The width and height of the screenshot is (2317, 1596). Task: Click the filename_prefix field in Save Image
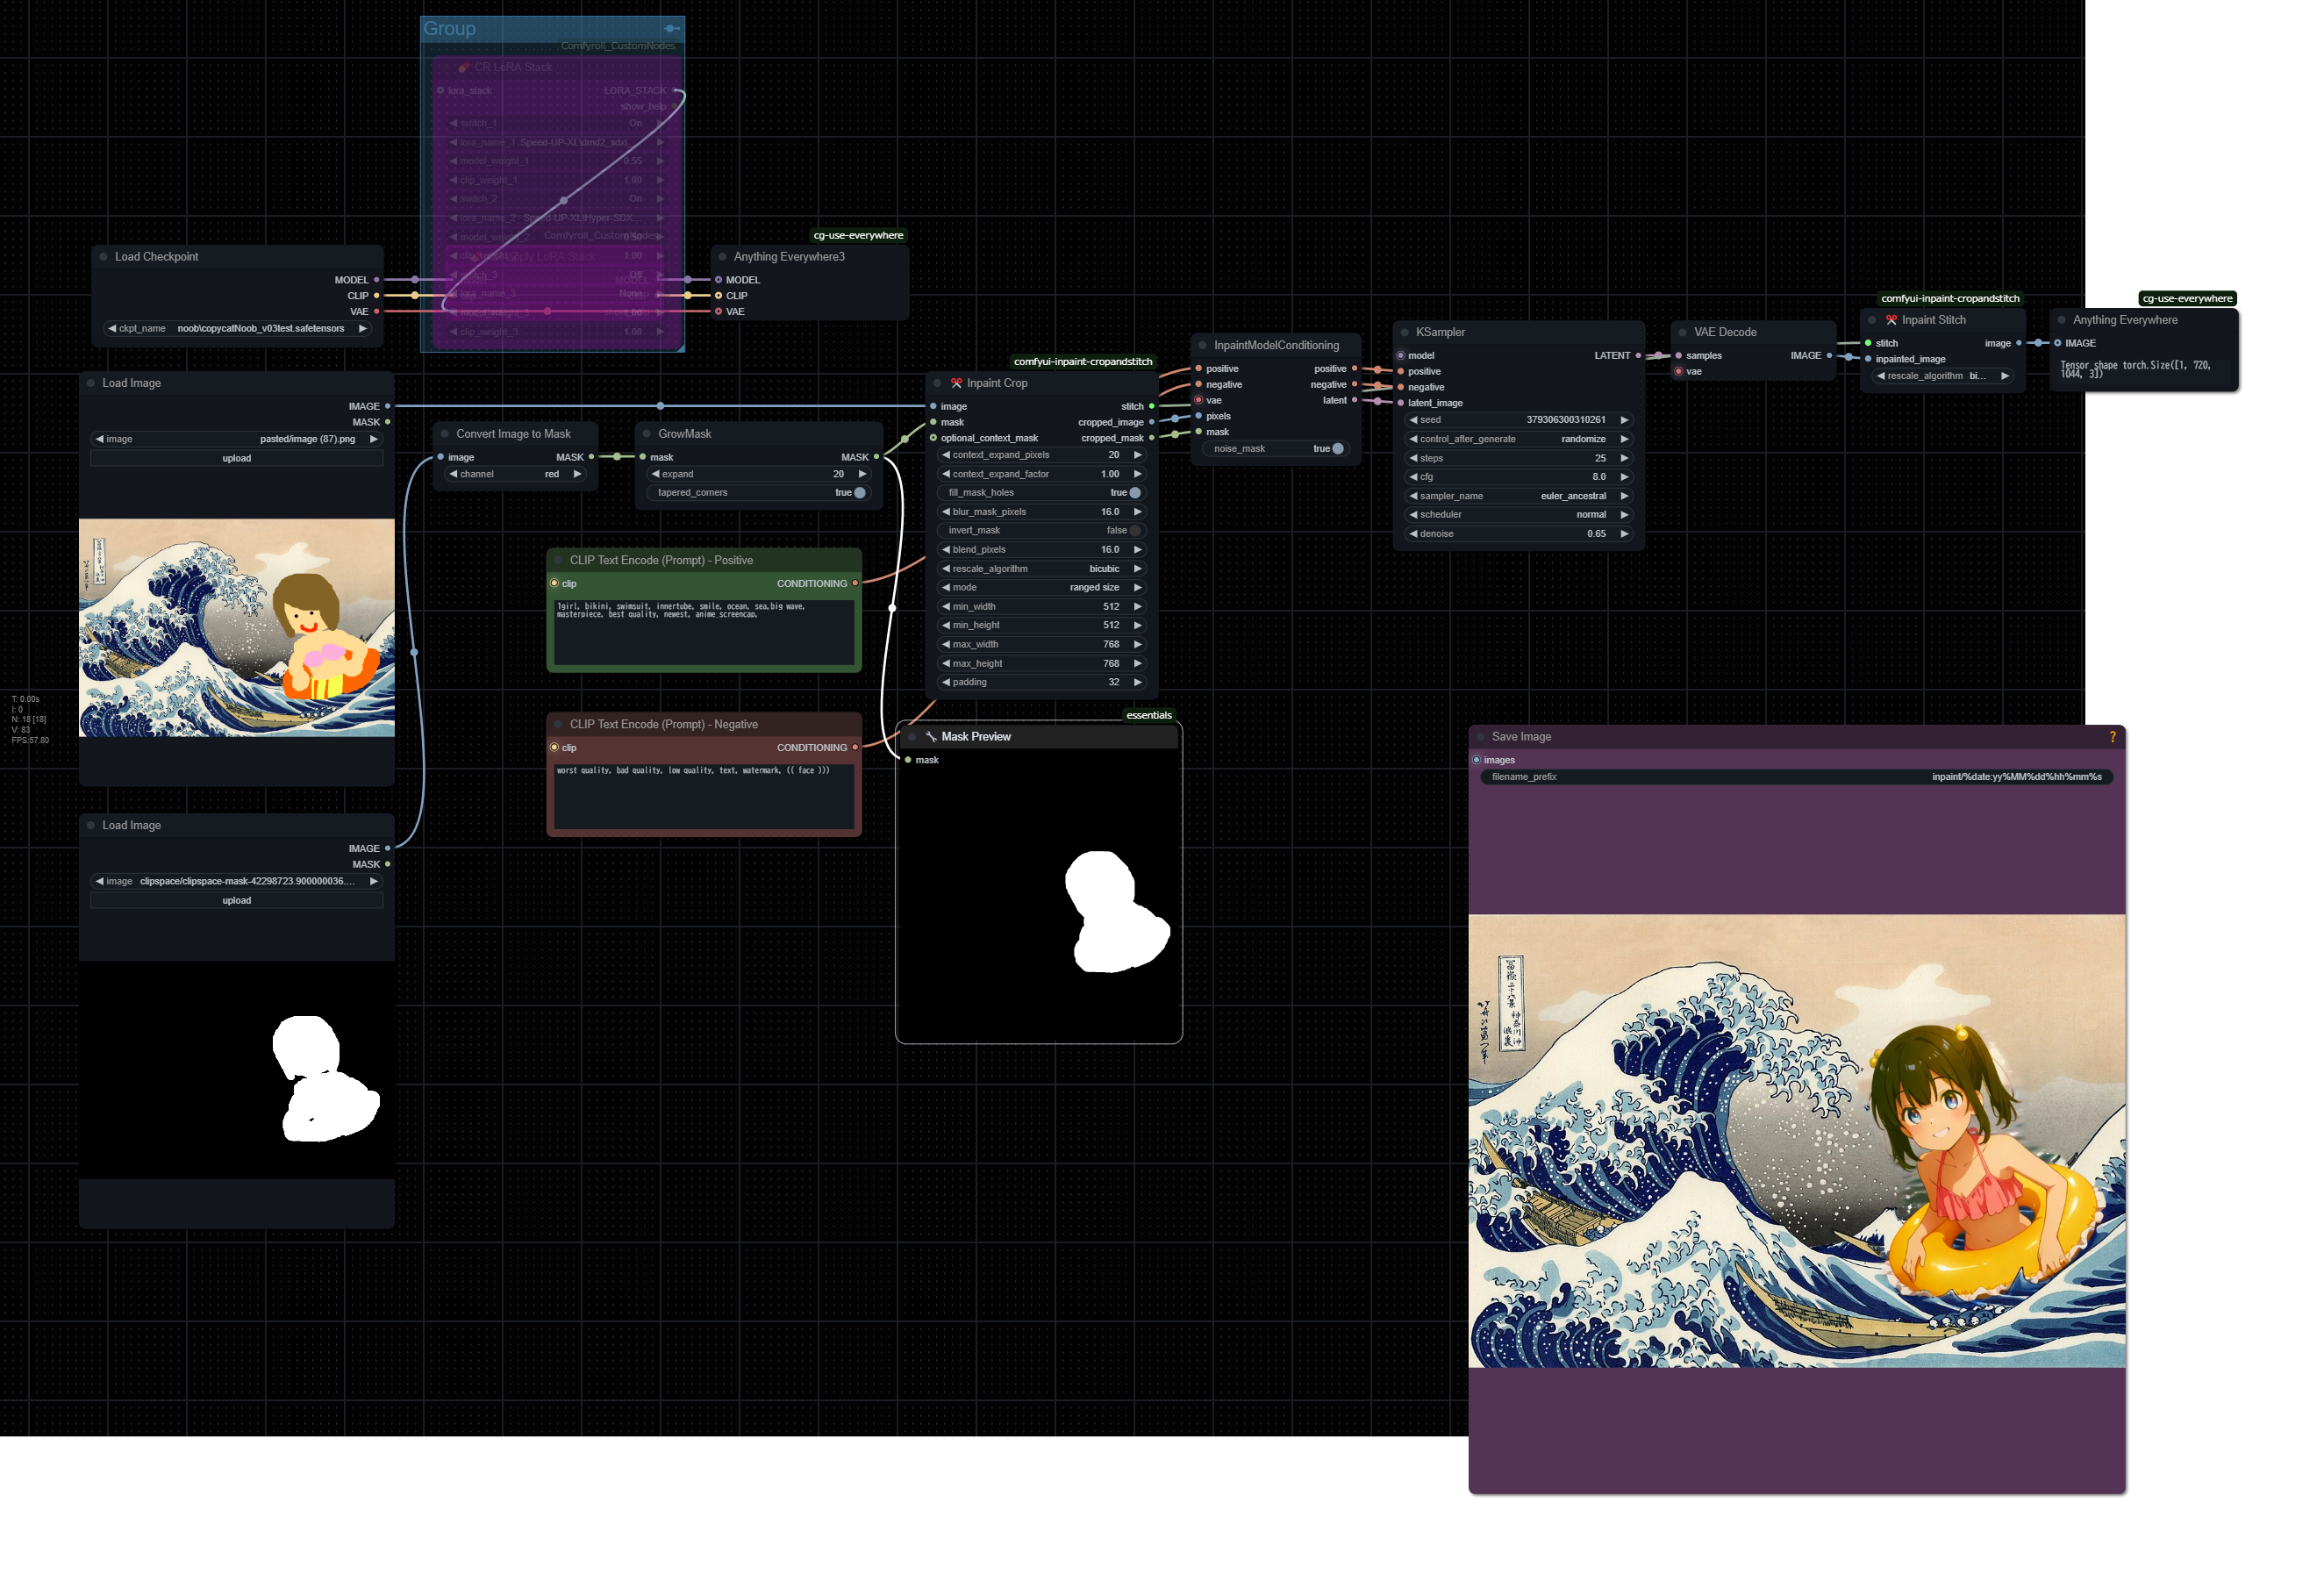click(1796, 777)
